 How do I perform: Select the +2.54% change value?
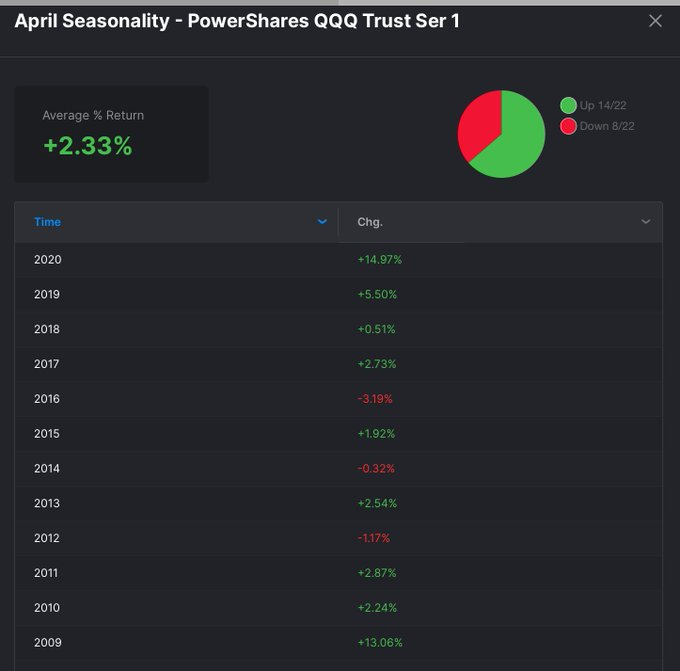pos(377,503)
